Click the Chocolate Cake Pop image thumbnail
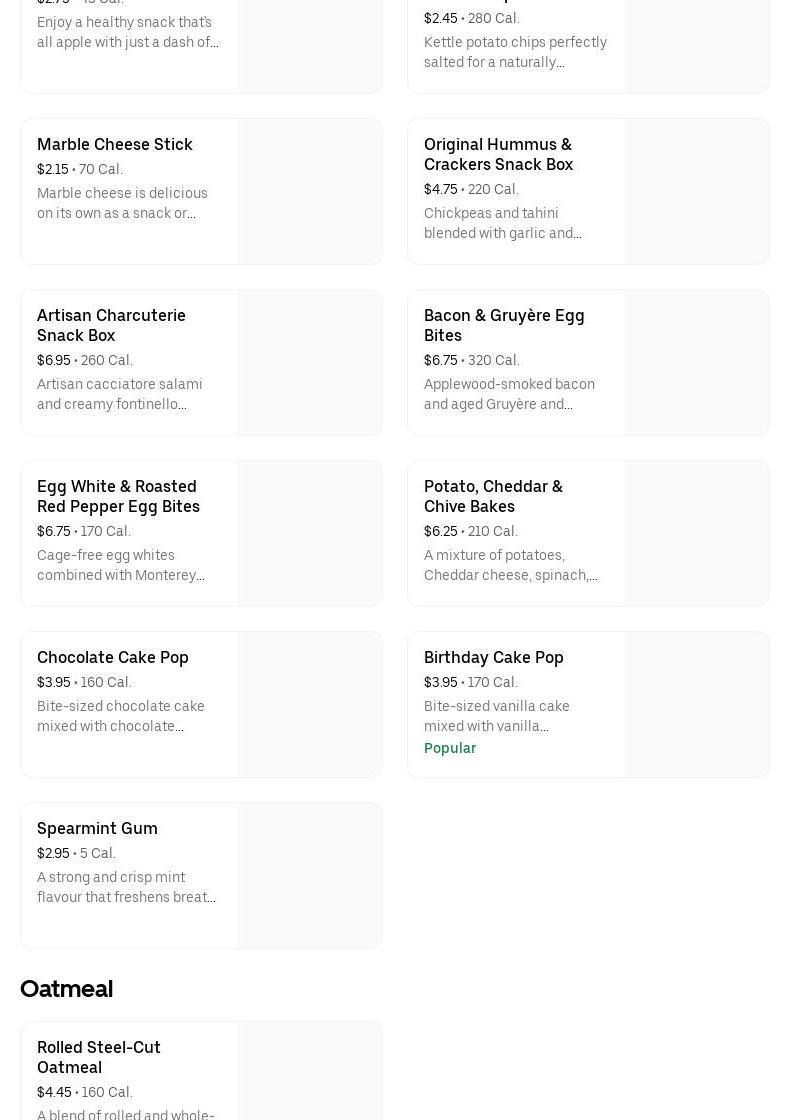 [310, 705]
